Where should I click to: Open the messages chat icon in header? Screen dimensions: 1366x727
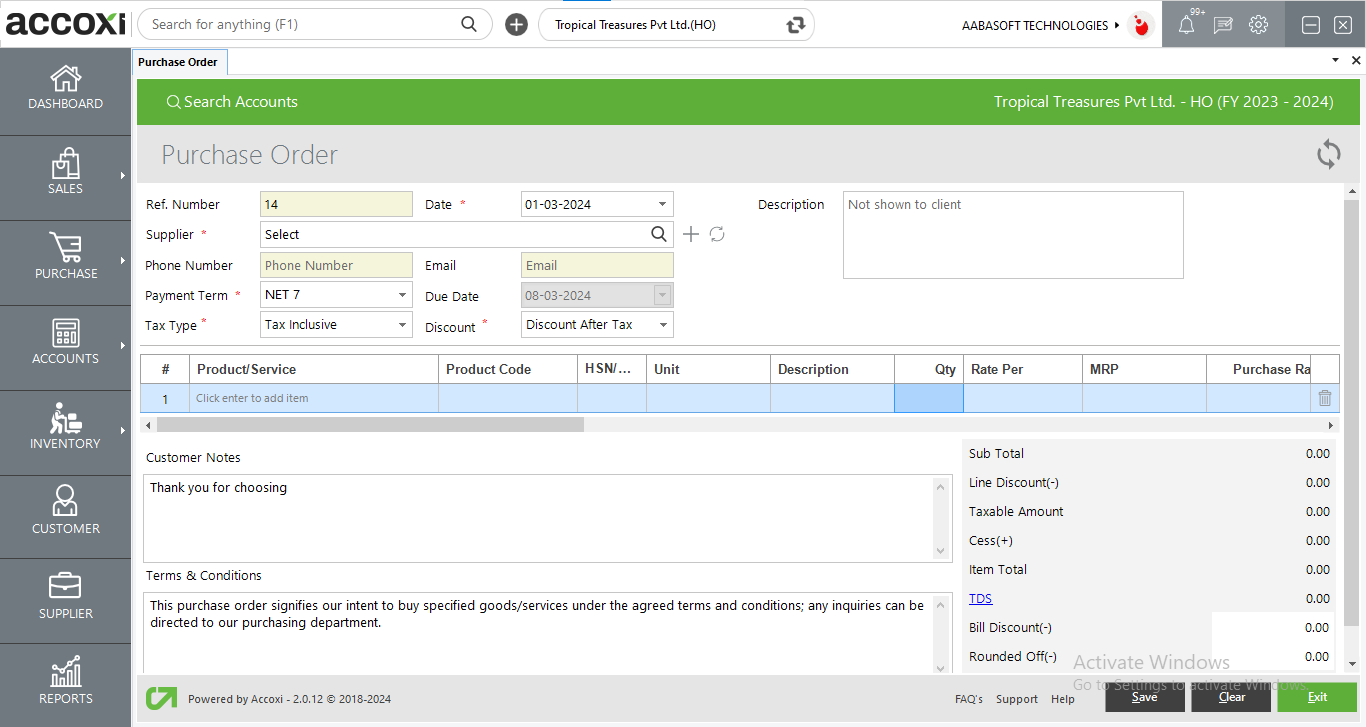click(x=1222, y=26)
